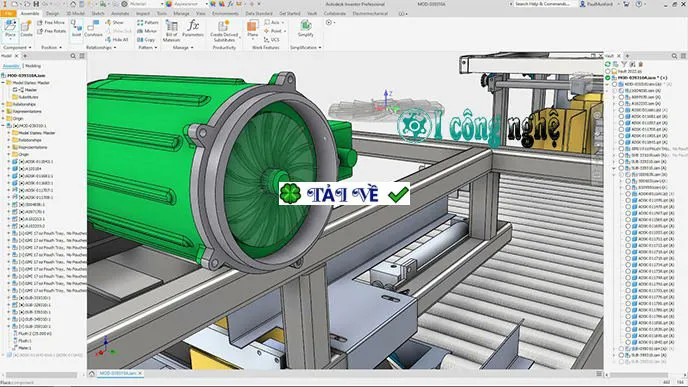This screenshot has height=387, width=688.
Task: Click the home icon beside document tab
Action: coord(92,373)
